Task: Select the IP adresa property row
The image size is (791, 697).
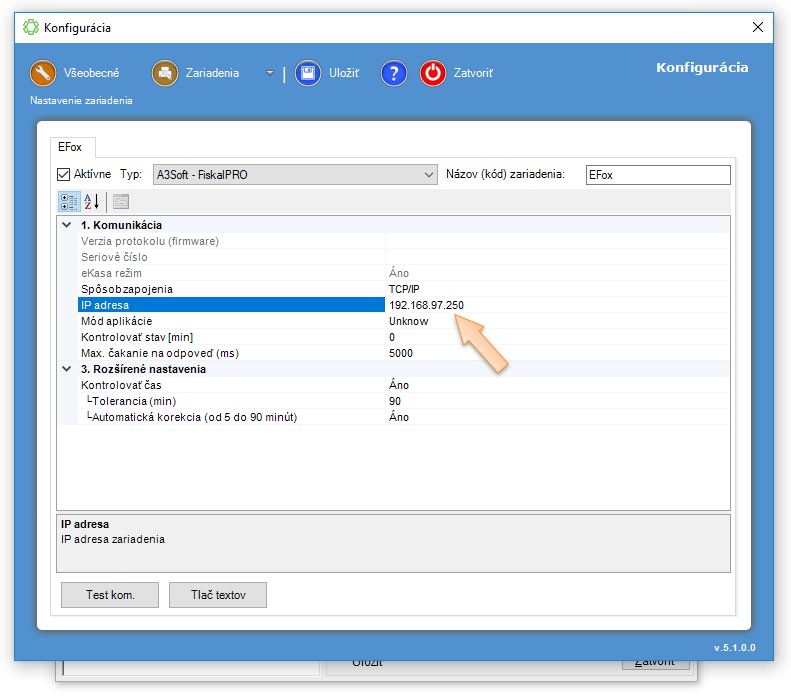Action: (x=230, y=305)
